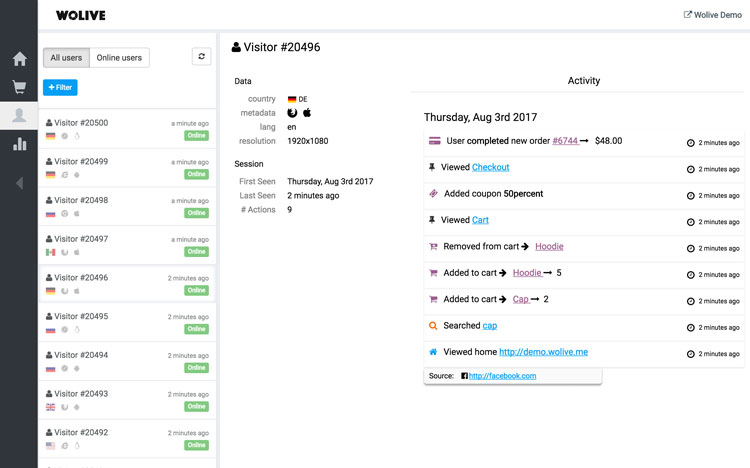Click the coupon tag icon beside Added coupon
The width and height of the screenshot is (750, 468).
(433, 193)
